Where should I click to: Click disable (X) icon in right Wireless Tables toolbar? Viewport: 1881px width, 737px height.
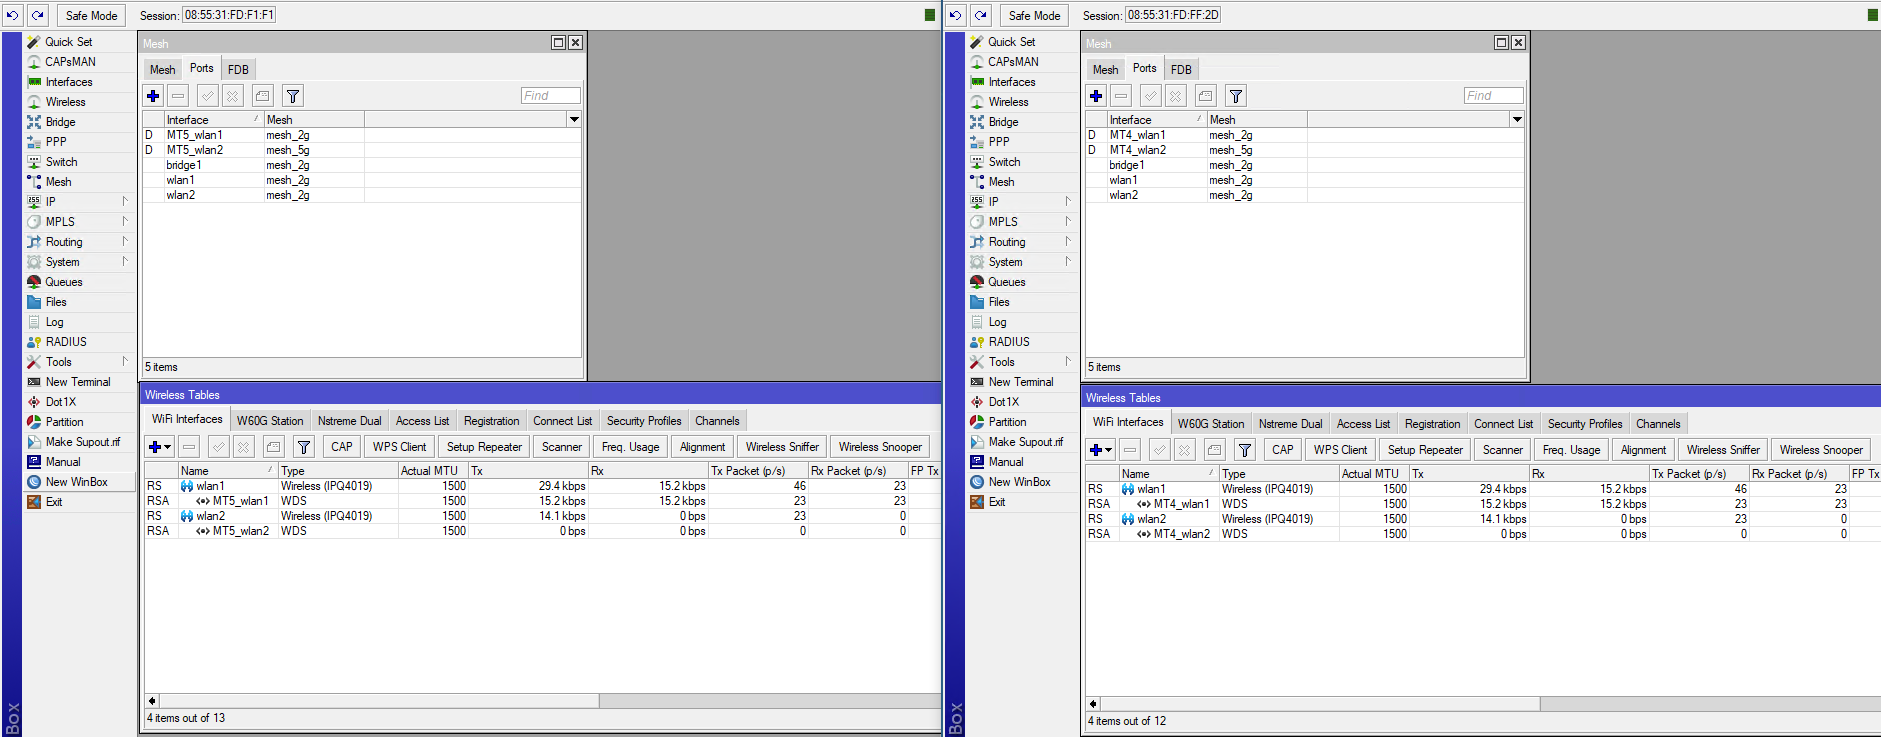[x=1184, y=450]
